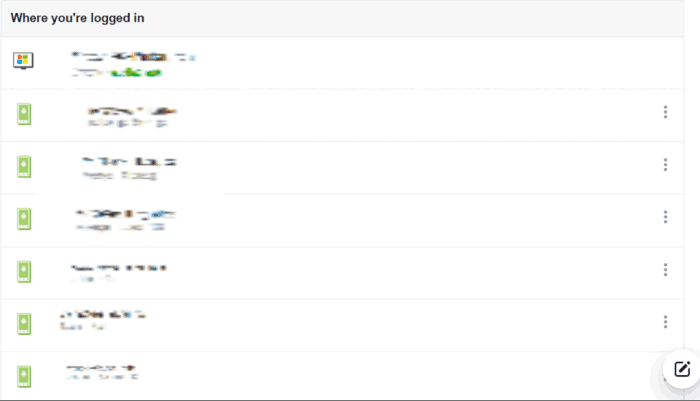Screen dimensions: 700x401
Task: Open three-dot menu for second Android session
Action: tap(665, 165)
